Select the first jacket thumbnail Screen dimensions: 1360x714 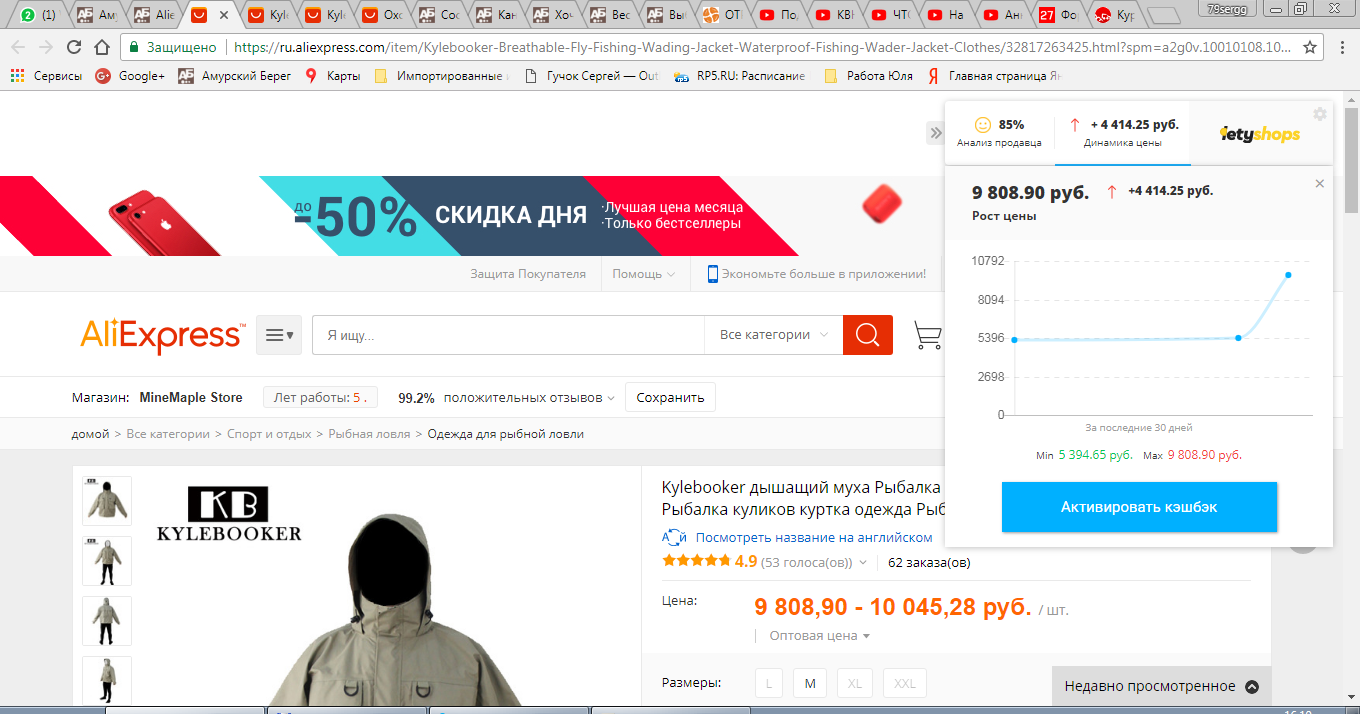(107, 501)
